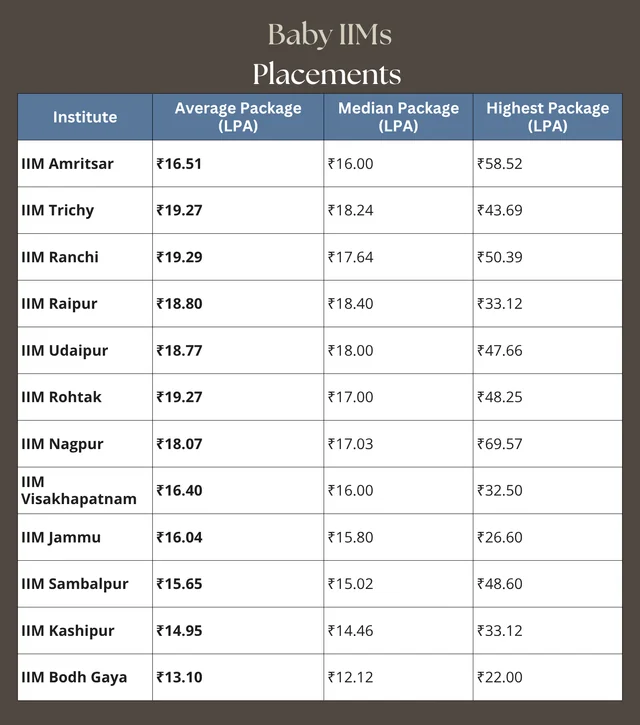Select IIM Bodh Gaya average package ₹13.10
Screen dimensions: 640x725
point(180,677)
